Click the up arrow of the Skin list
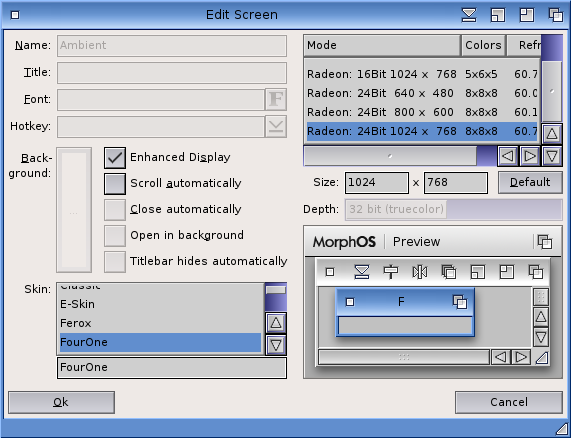 [x=276, y=323]
